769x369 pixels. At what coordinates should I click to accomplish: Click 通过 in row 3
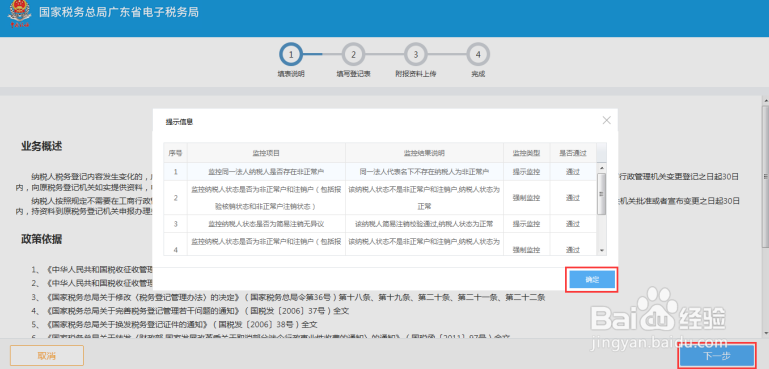pyautogui.click(x=573, y=224)
